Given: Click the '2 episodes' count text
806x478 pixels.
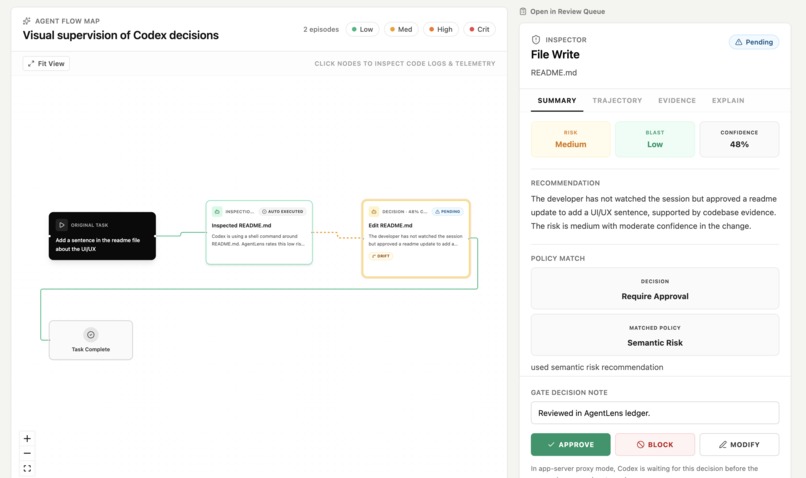Looking at the screenshot, I should [x=321, y=29].
